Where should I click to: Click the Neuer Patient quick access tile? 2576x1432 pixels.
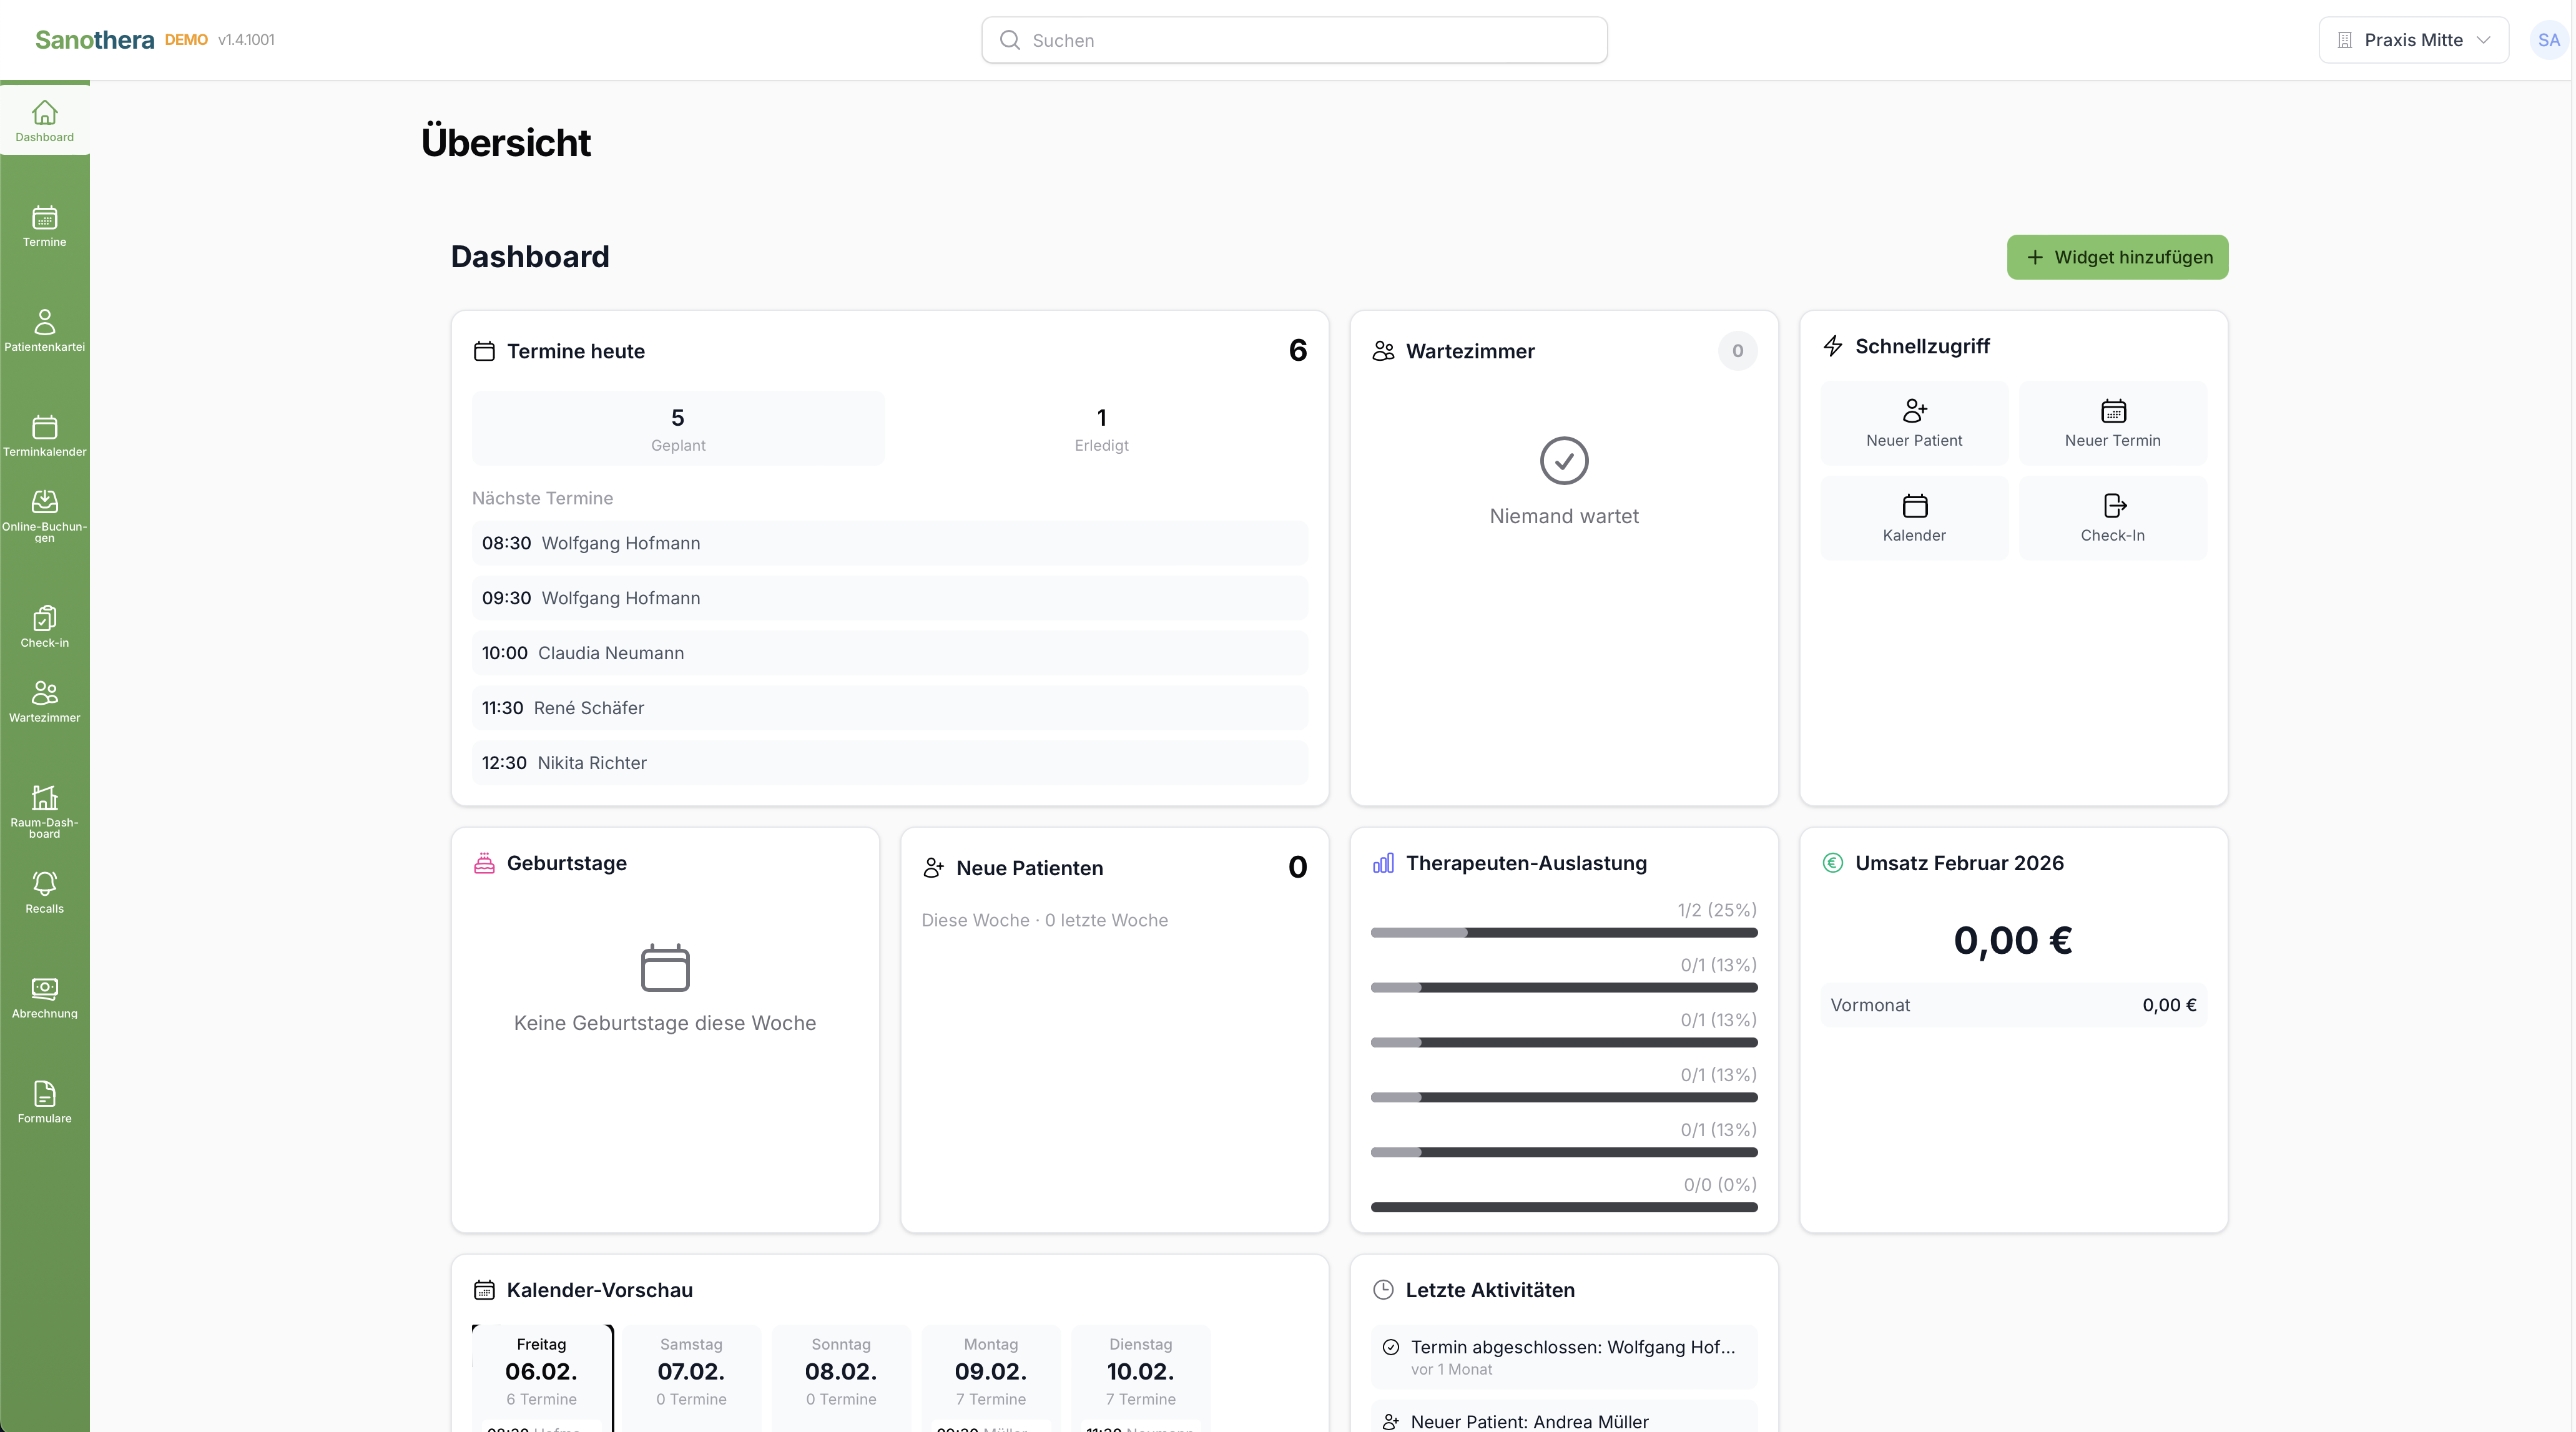[x=1914, y=423]
